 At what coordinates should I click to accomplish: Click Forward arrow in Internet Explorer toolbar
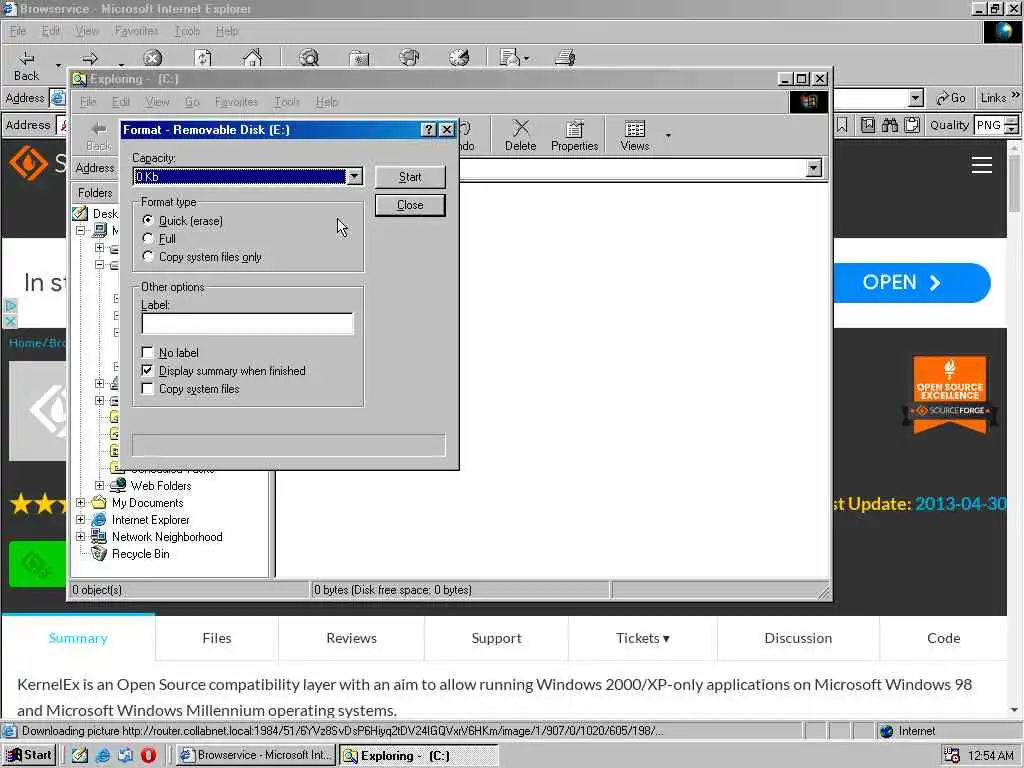(89, 59)
